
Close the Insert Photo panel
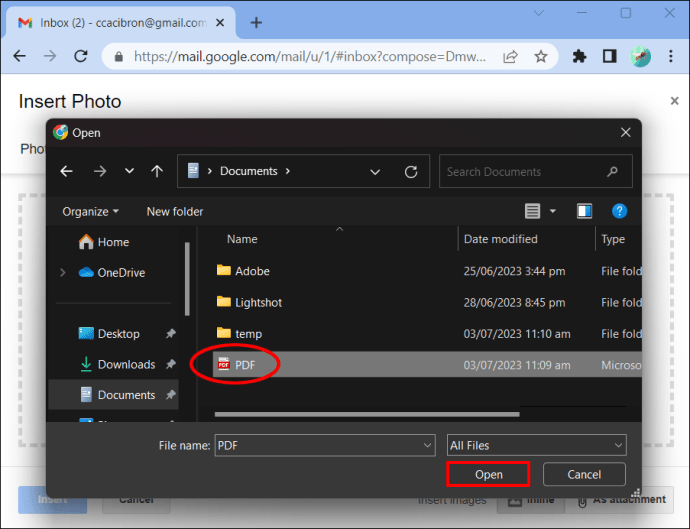pyautogui.click(x=674, y=101)
